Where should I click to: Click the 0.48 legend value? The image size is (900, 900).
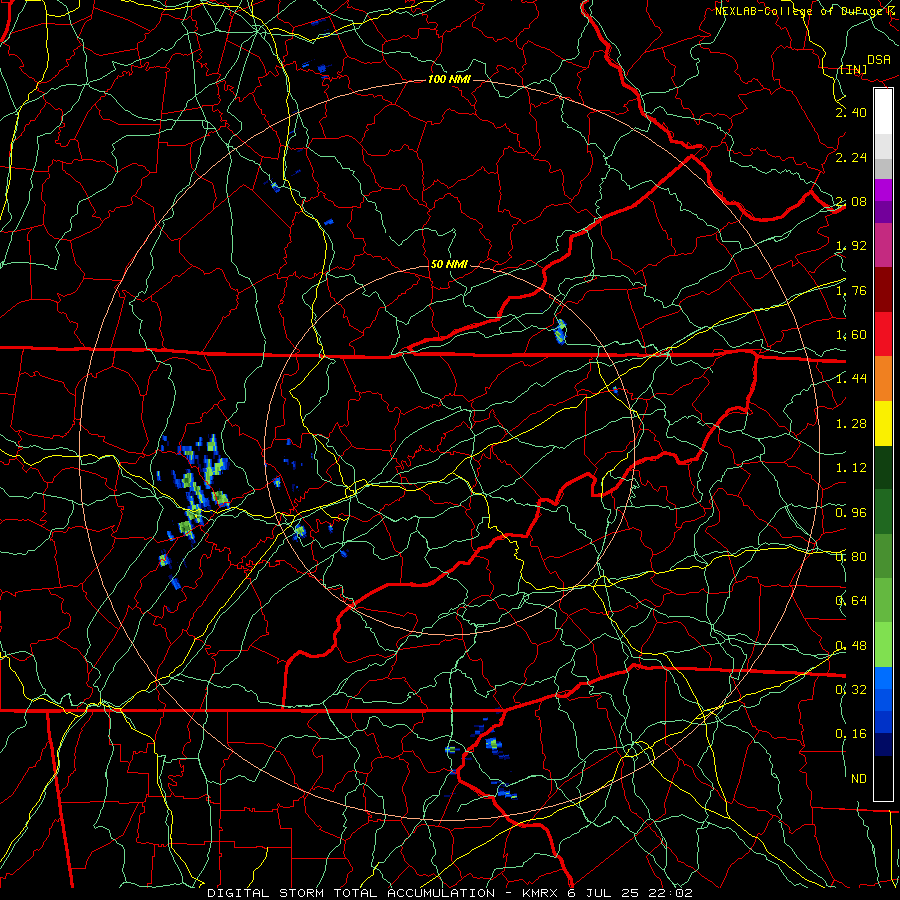(x=851, y=646)
